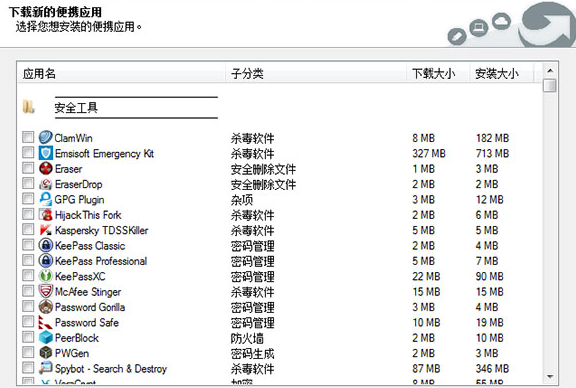Click the 90 MB install size cell

[x=489, y=276]
